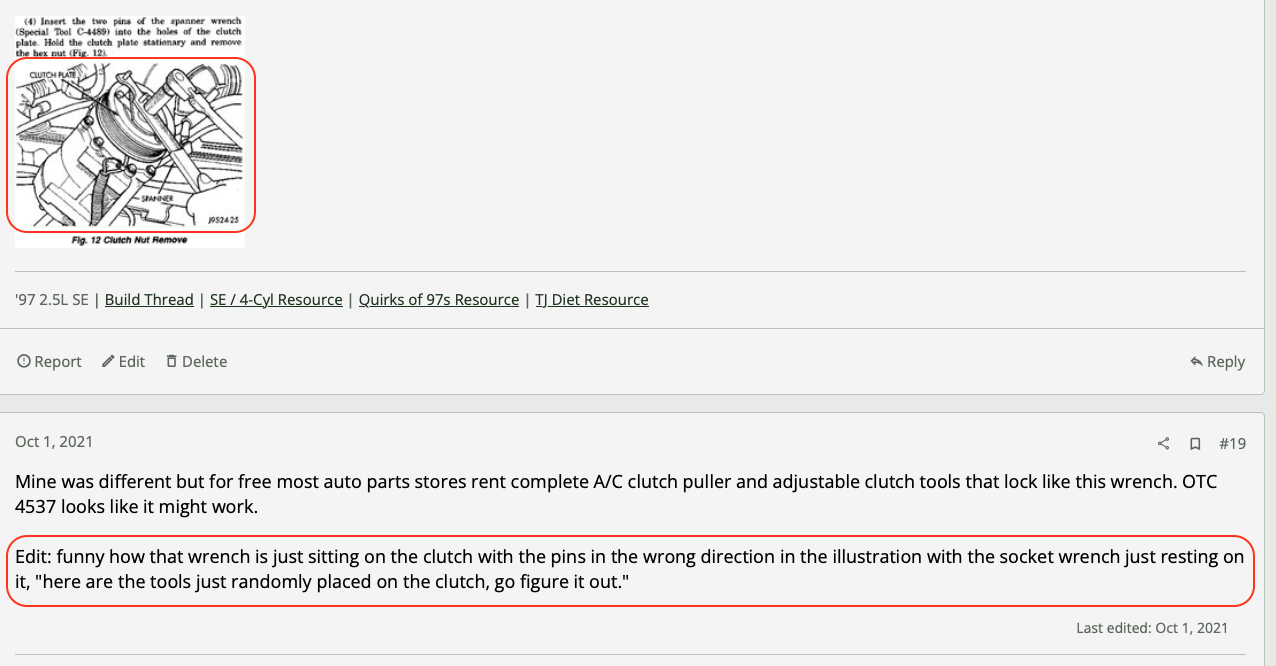Click the #19 post number link
This screenshot has width=1276, height=666.
point(1232,443)
